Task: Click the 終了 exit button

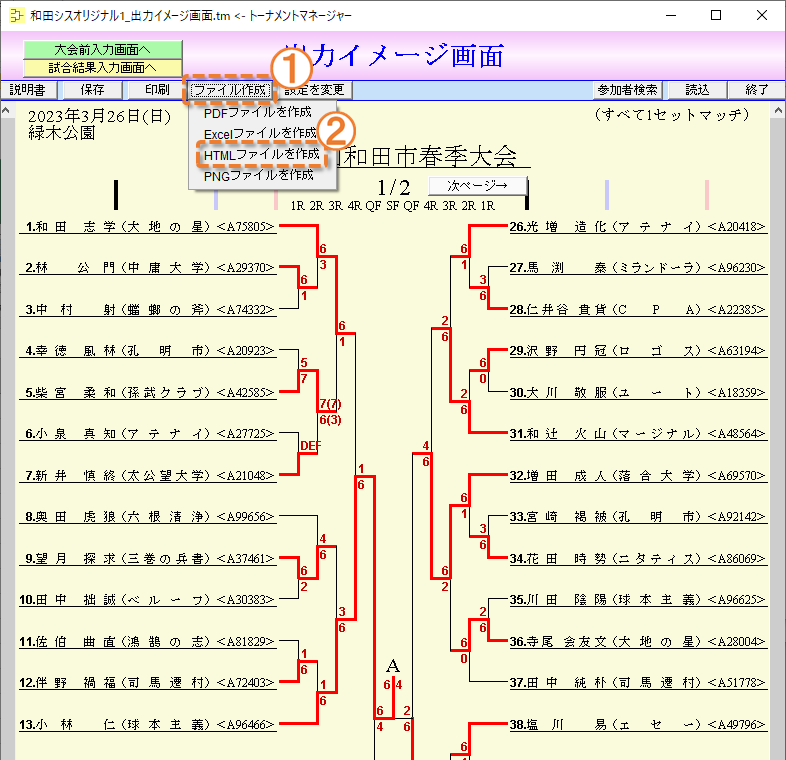Action: click(x=756, y=90)
